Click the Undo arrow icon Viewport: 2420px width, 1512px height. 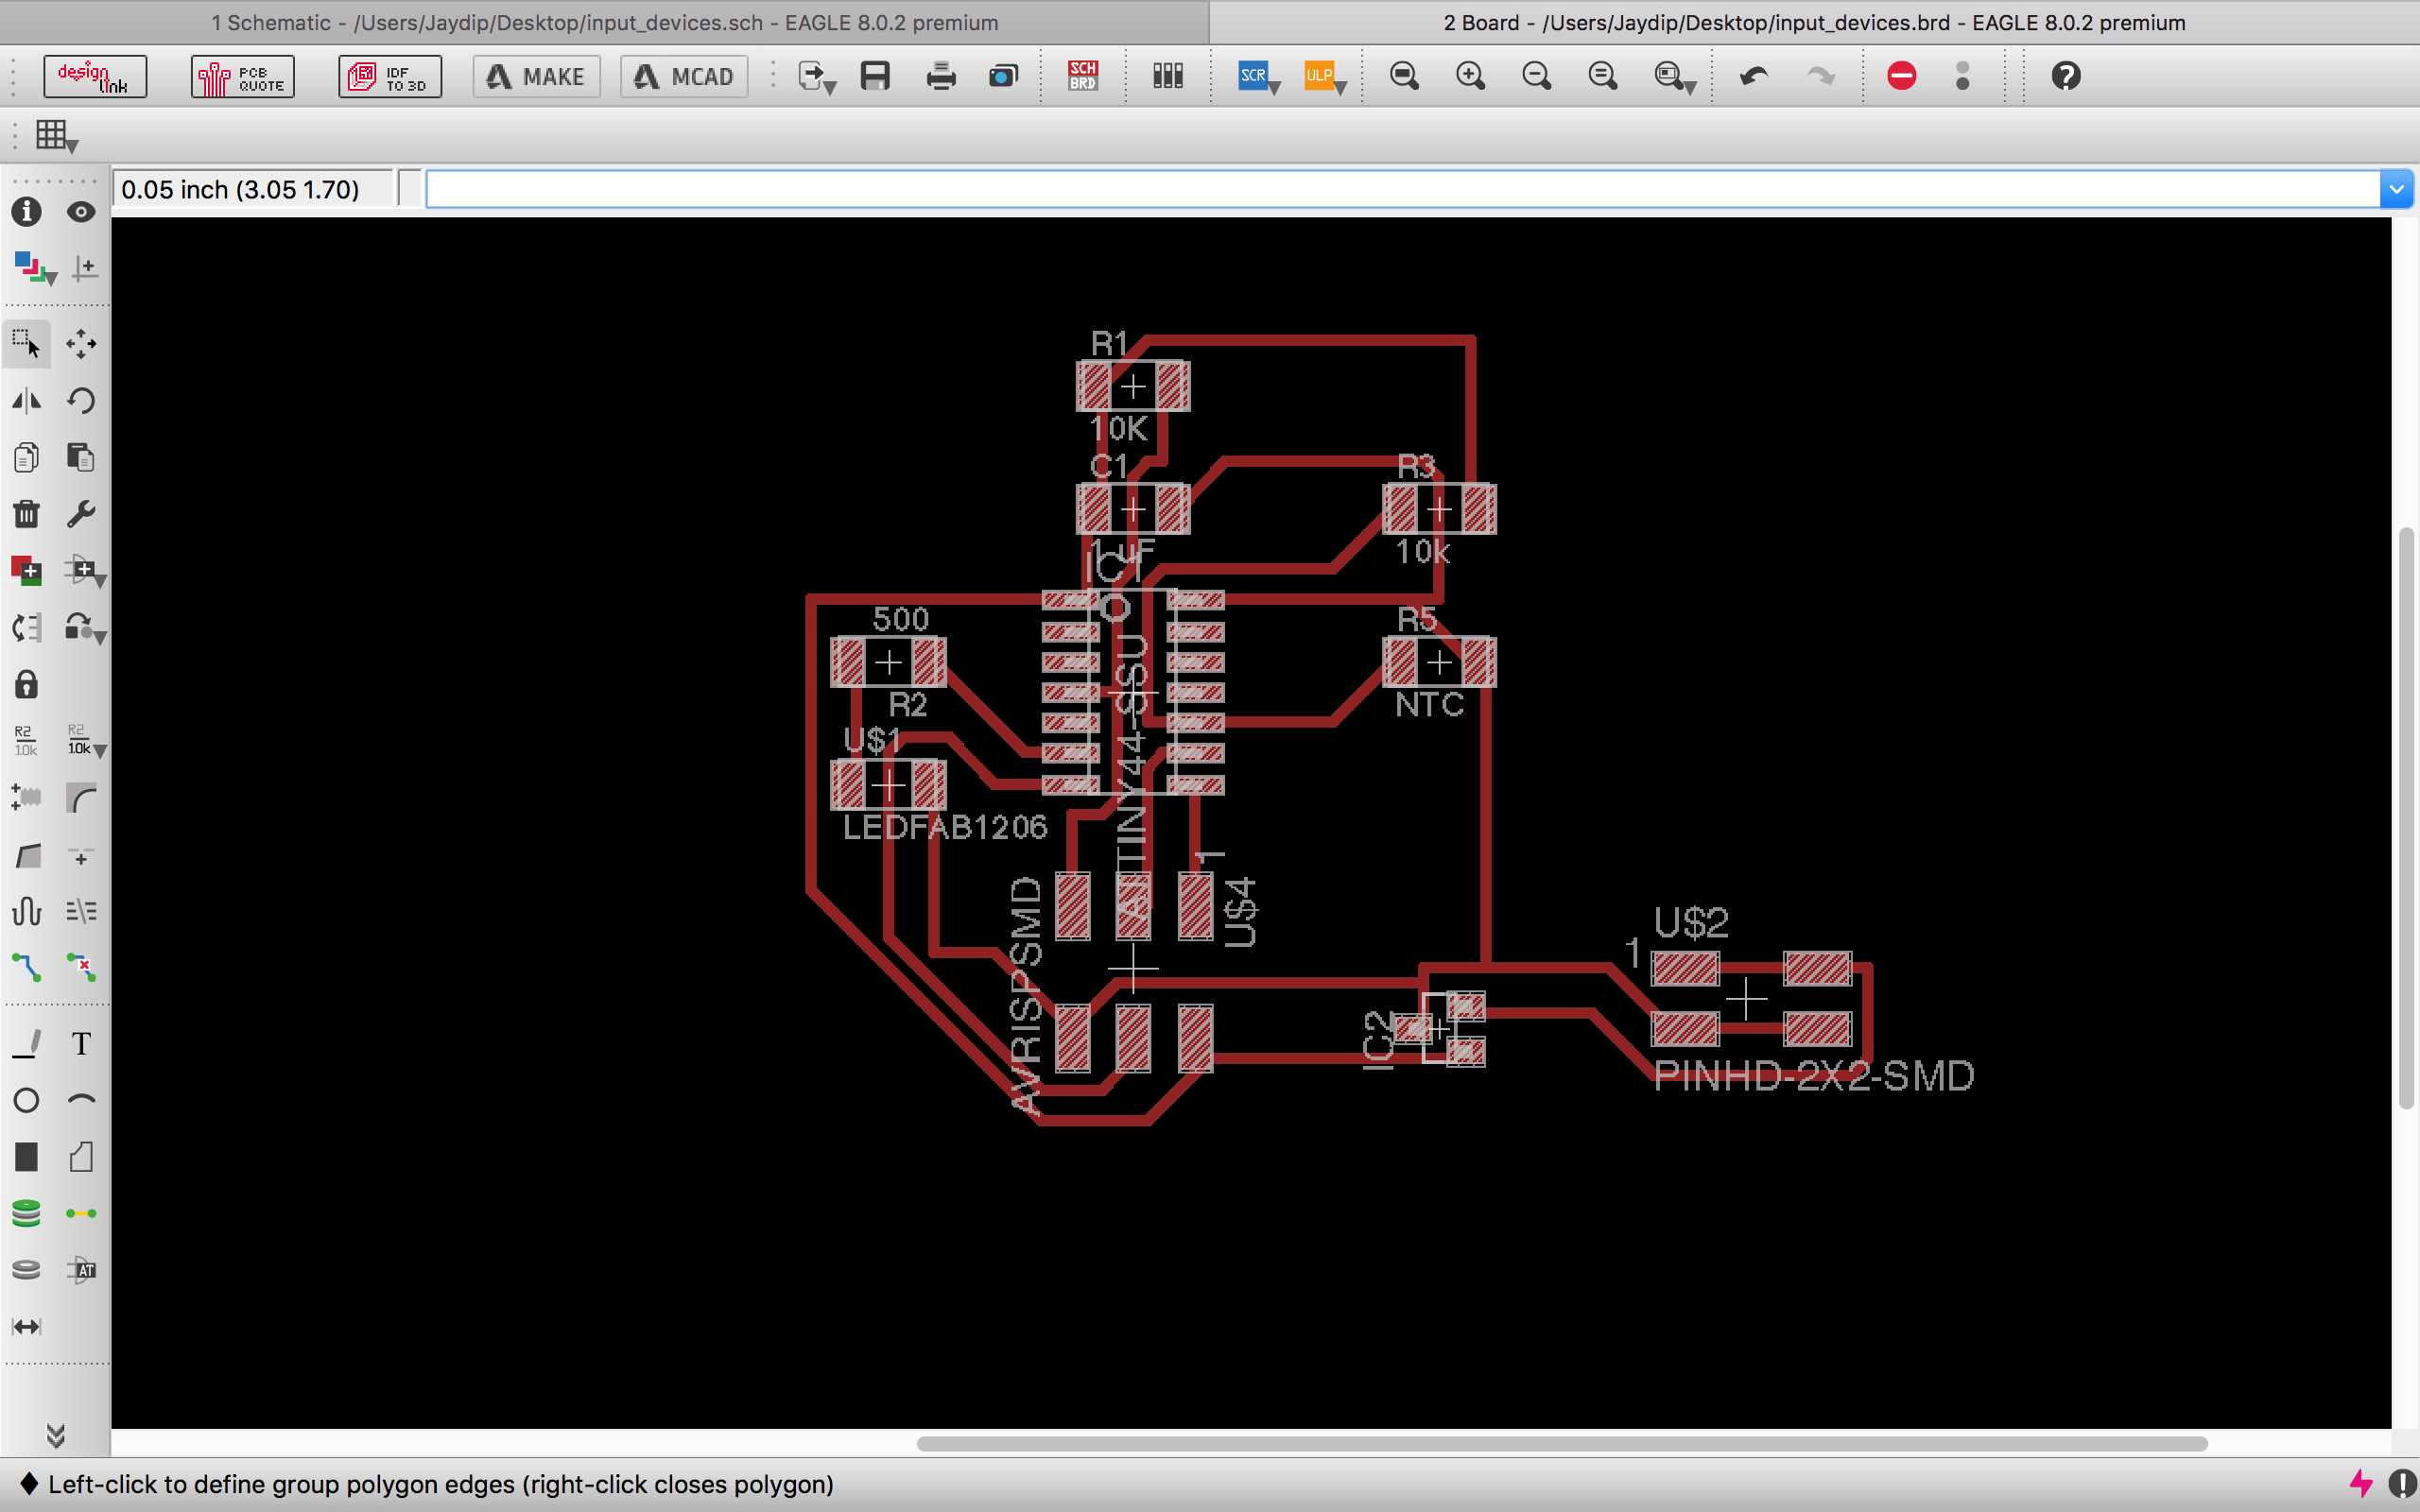(1753, 76)
